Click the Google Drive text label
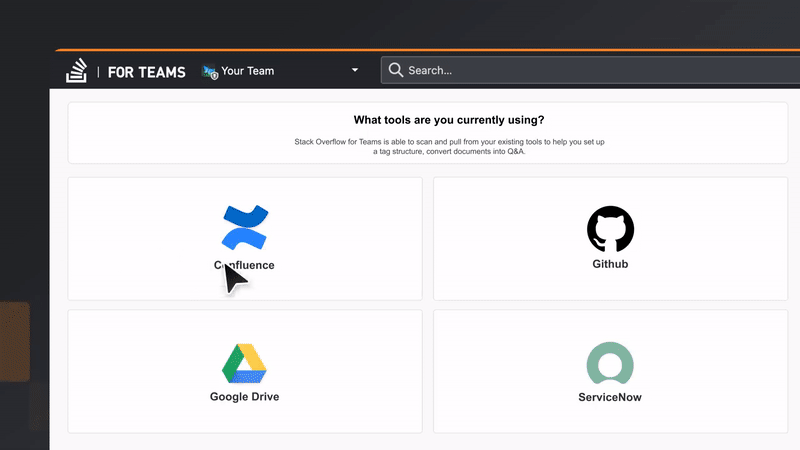Viewport: 800px width, 450px height. coord(244,396)
